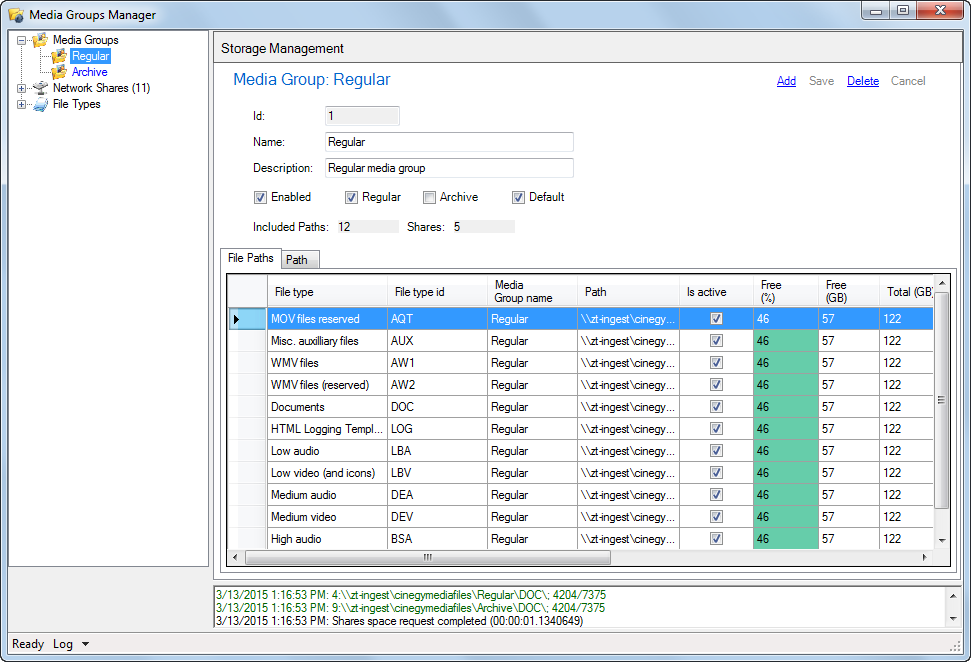Toggle Is active for WMV files row

click(x=716, y=363)
